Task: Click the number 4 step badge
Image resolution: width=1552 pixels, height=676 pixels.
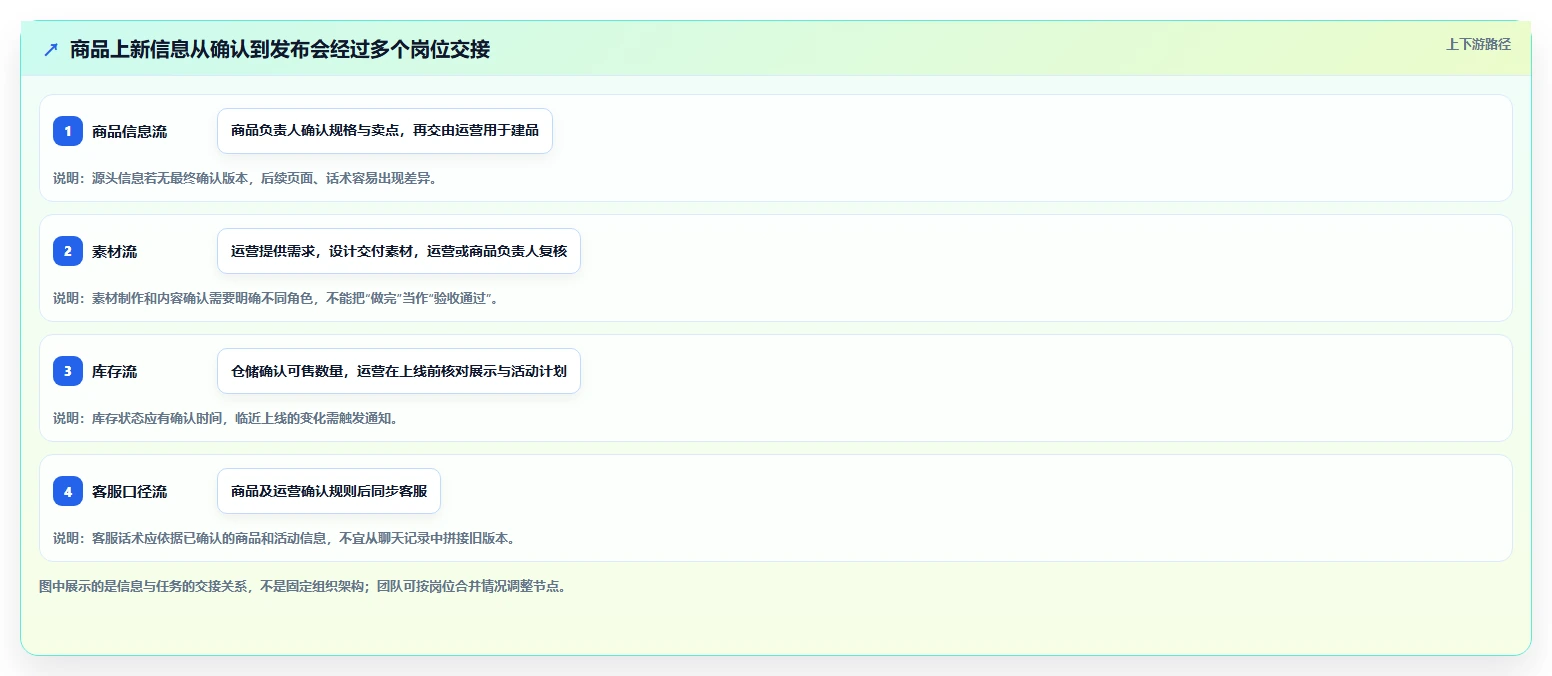Action: click(68, 491)
